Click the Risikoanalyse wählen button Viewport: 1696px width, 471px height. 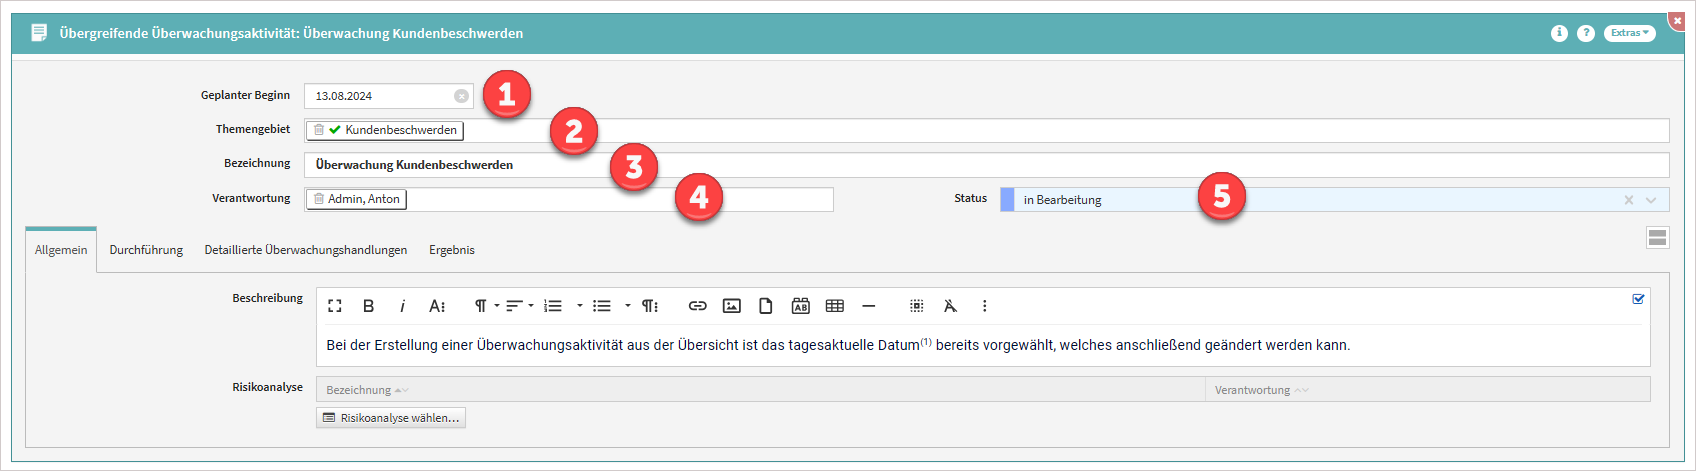click(391, 418)
